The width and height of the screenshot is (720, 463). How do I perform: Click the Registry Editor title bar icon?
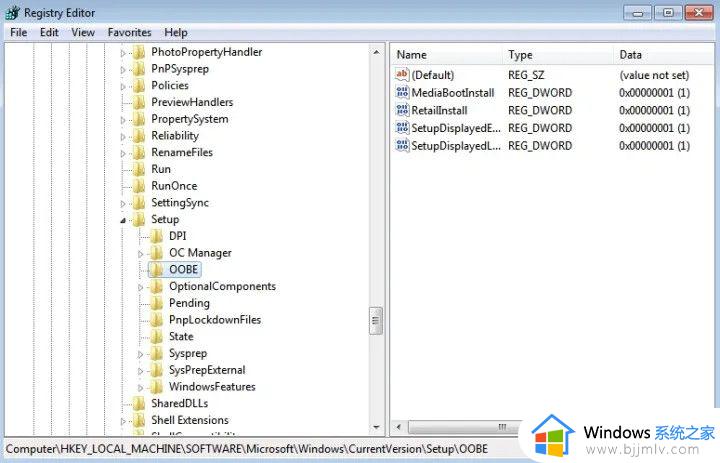12,13
